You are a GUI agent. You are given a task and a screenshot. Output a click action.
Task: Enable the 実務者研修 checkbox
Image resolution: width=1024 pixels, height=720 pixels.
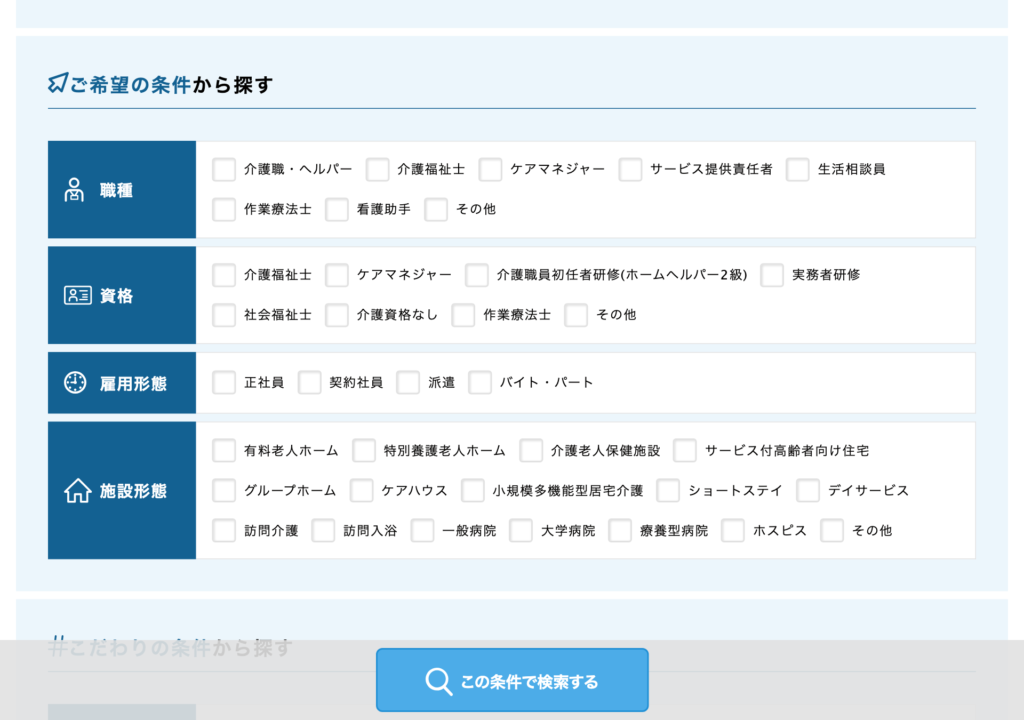[x=772, y=275]
